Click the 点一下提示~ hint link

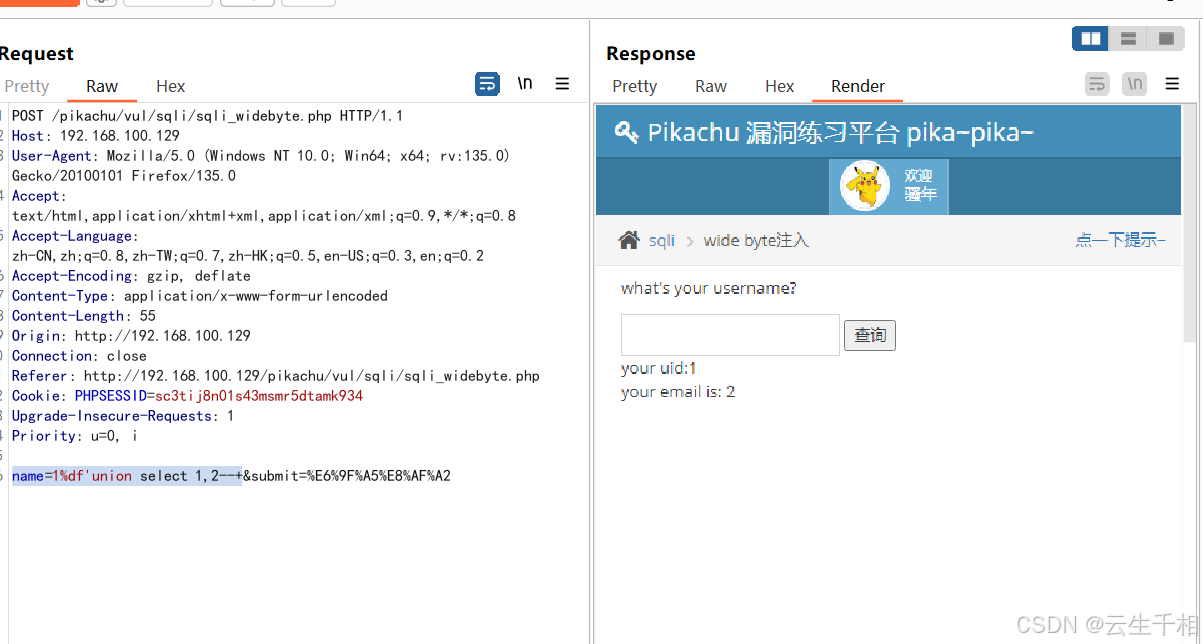[x=1120, y=240]
